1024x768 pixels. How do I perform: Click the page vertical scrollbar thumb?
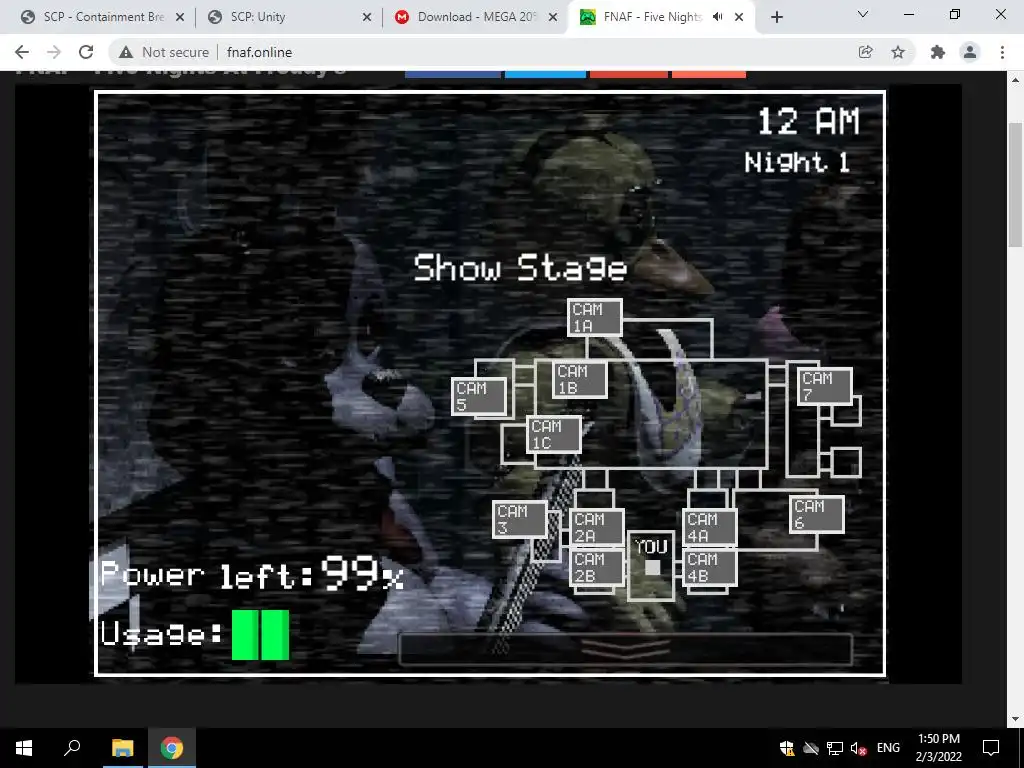point(1015,185)
